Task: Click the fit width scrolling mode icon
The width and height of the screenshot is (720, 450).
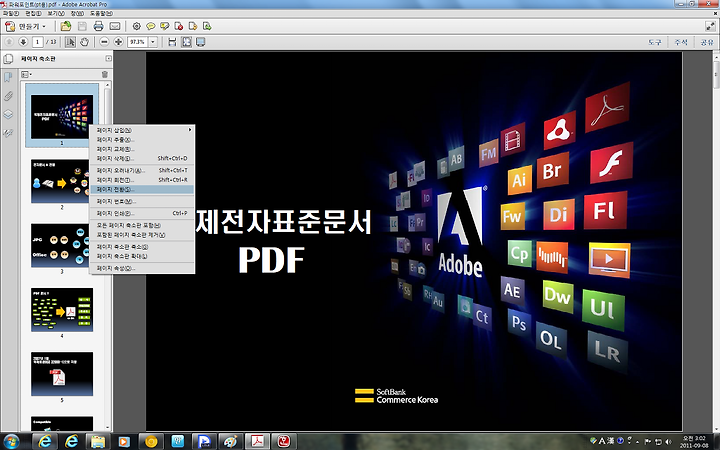Action: point(172,42)
